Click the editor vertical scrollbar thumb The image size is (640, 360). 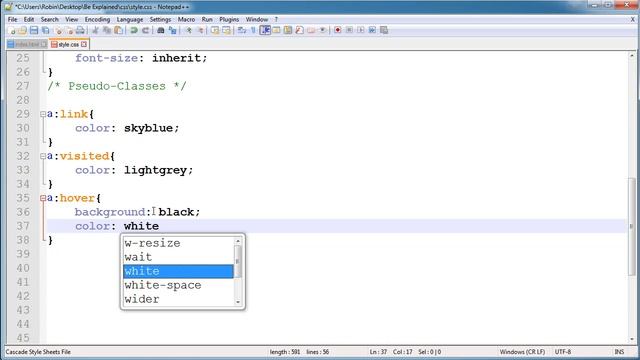coord(632,227)
